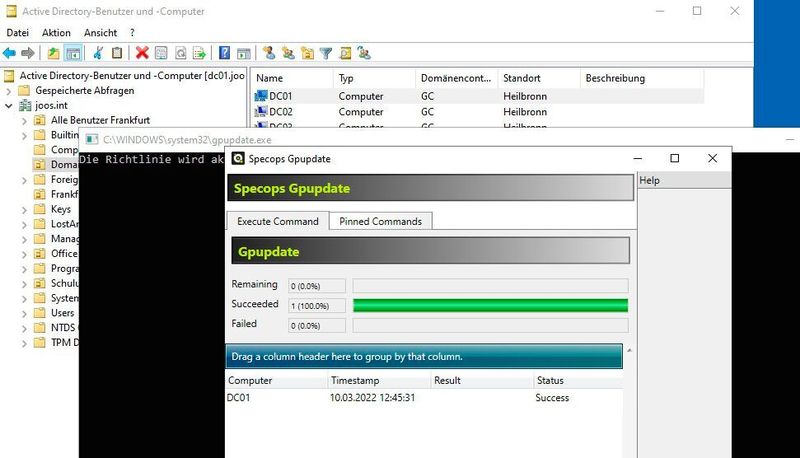Click the joos.int domain icon in the tree
The image size is (800, 458).
pyautogui.click(x=25, y=106)
